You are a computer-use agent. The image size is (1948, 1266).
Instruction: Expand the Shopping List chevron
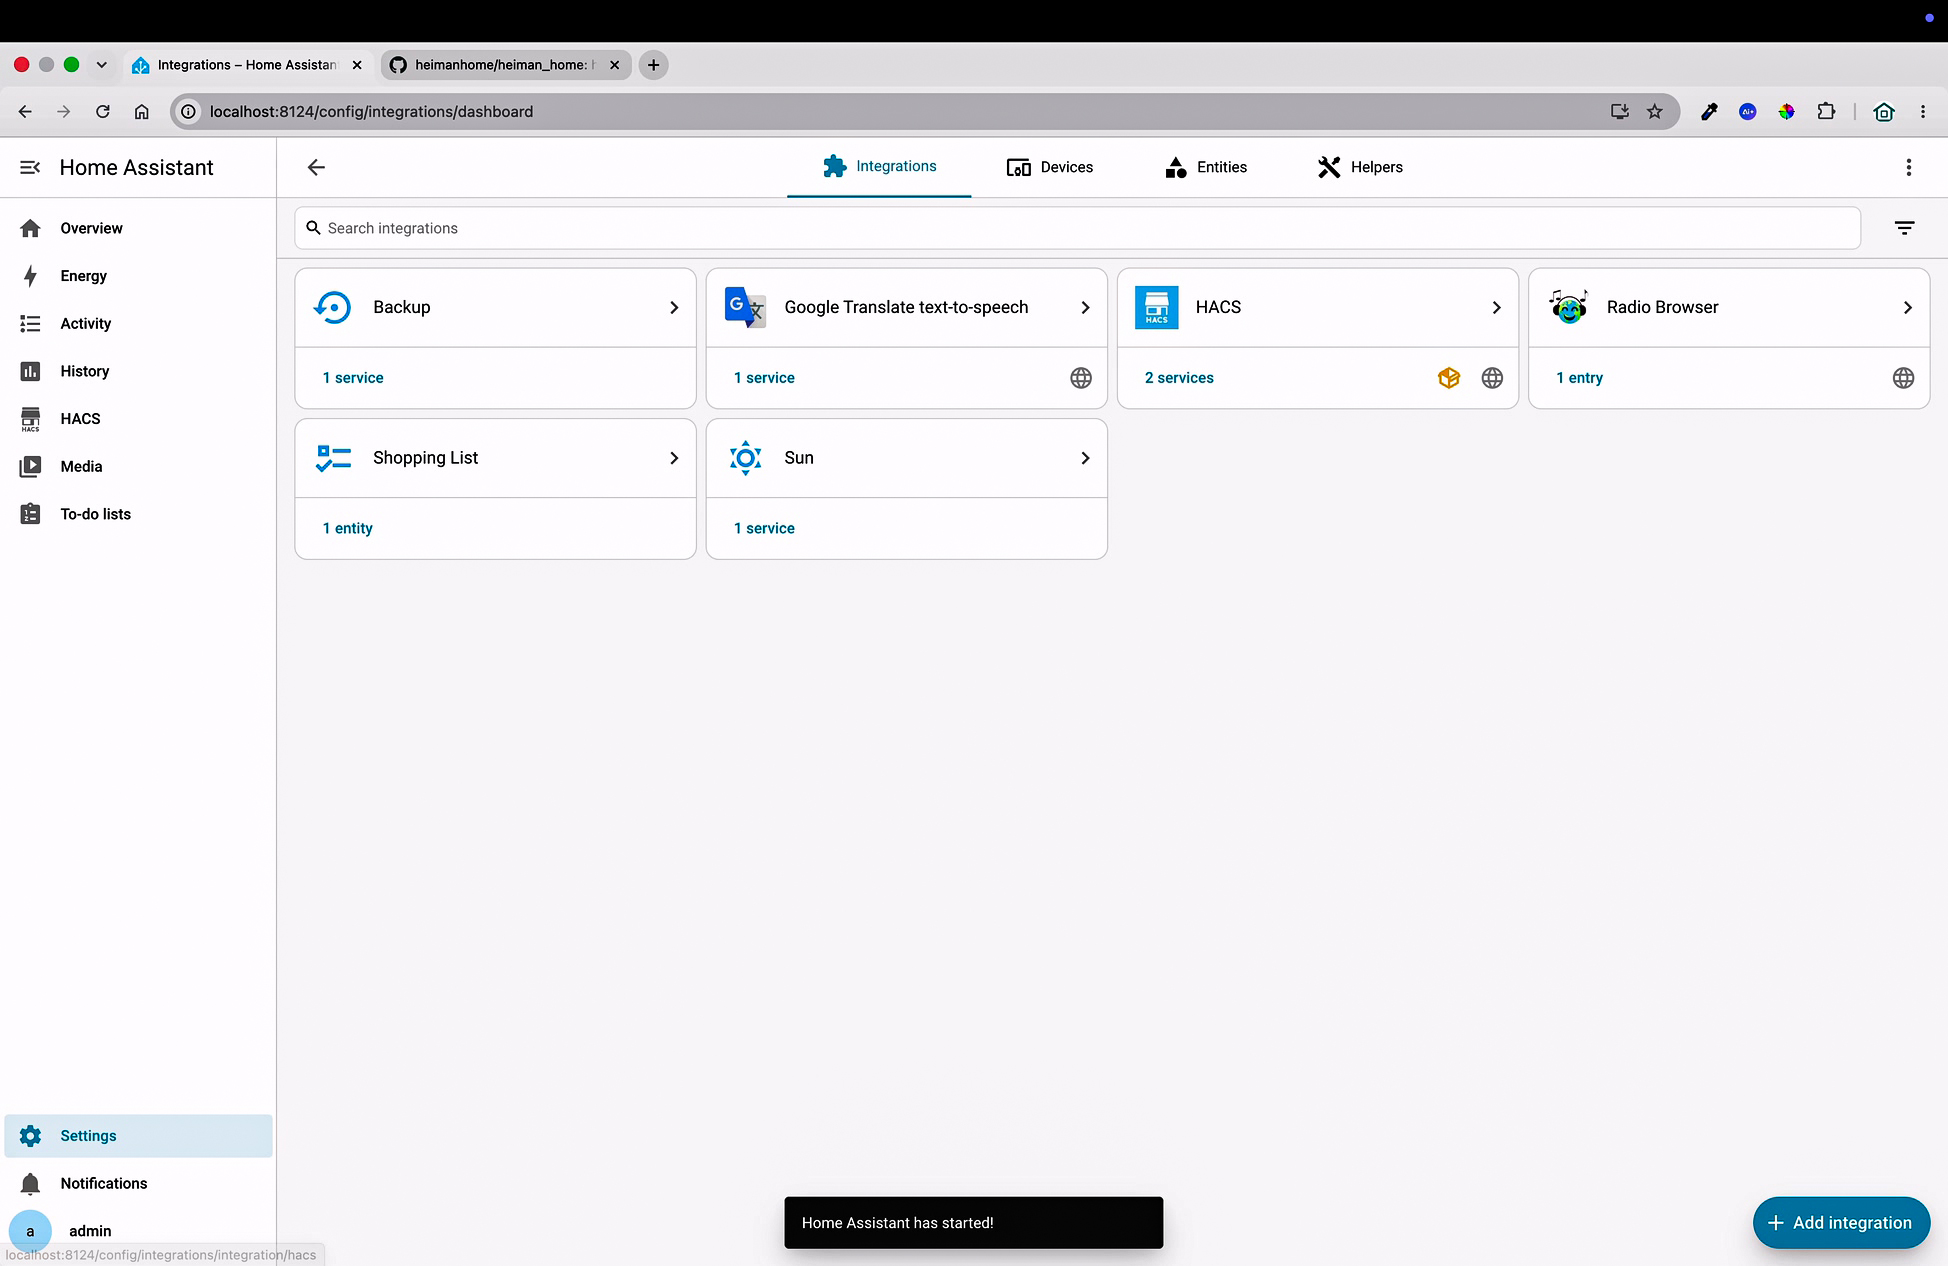[674, 458]
